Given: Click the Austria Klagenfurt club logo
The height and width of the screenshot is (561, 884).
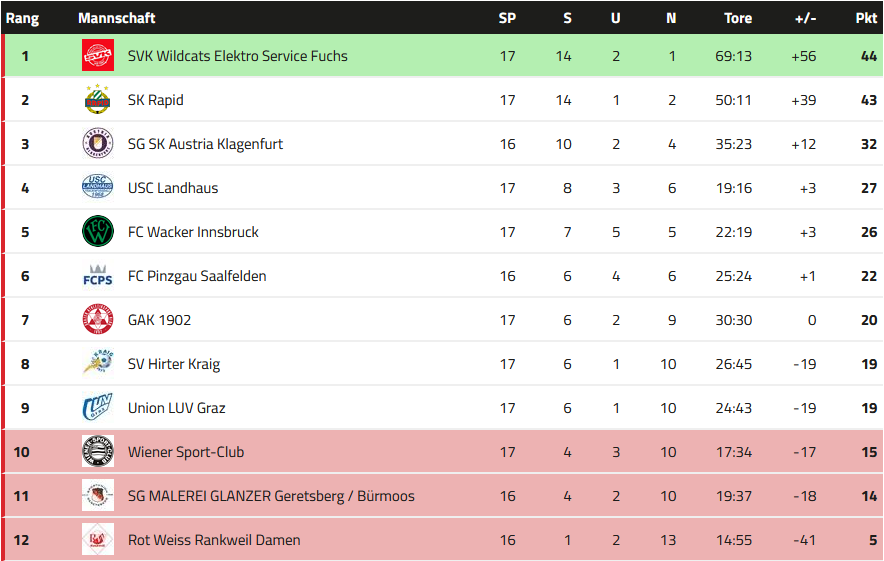Looking at the screenshot, I should pyautogui.click(x=98, y=144).
